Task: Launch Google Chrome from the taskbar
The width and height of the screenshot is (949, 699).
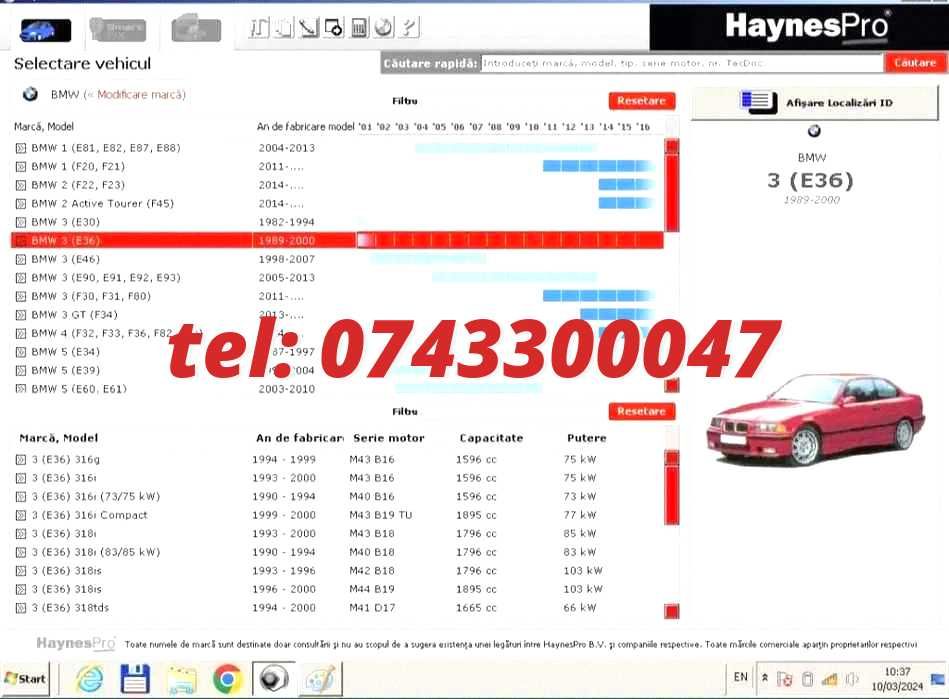Action: tap(228, 680)
